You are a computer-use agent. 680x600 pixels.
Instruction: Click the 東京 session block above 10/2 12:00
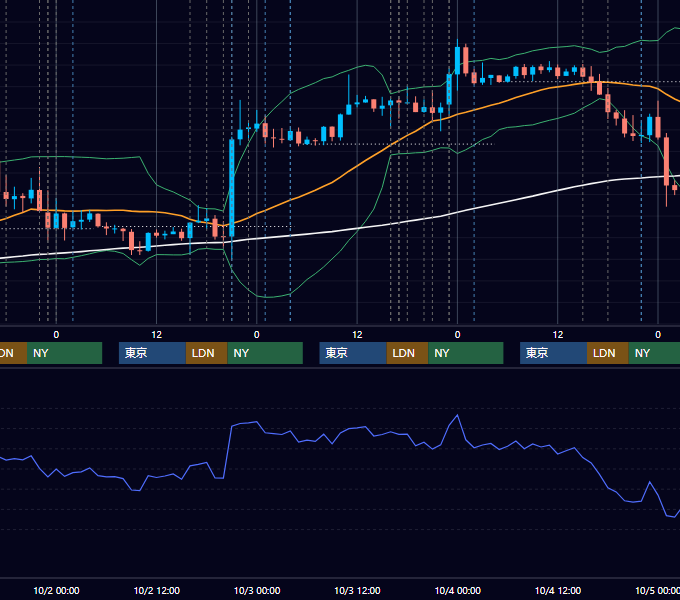pyautogui.click(x=153, y=353)
